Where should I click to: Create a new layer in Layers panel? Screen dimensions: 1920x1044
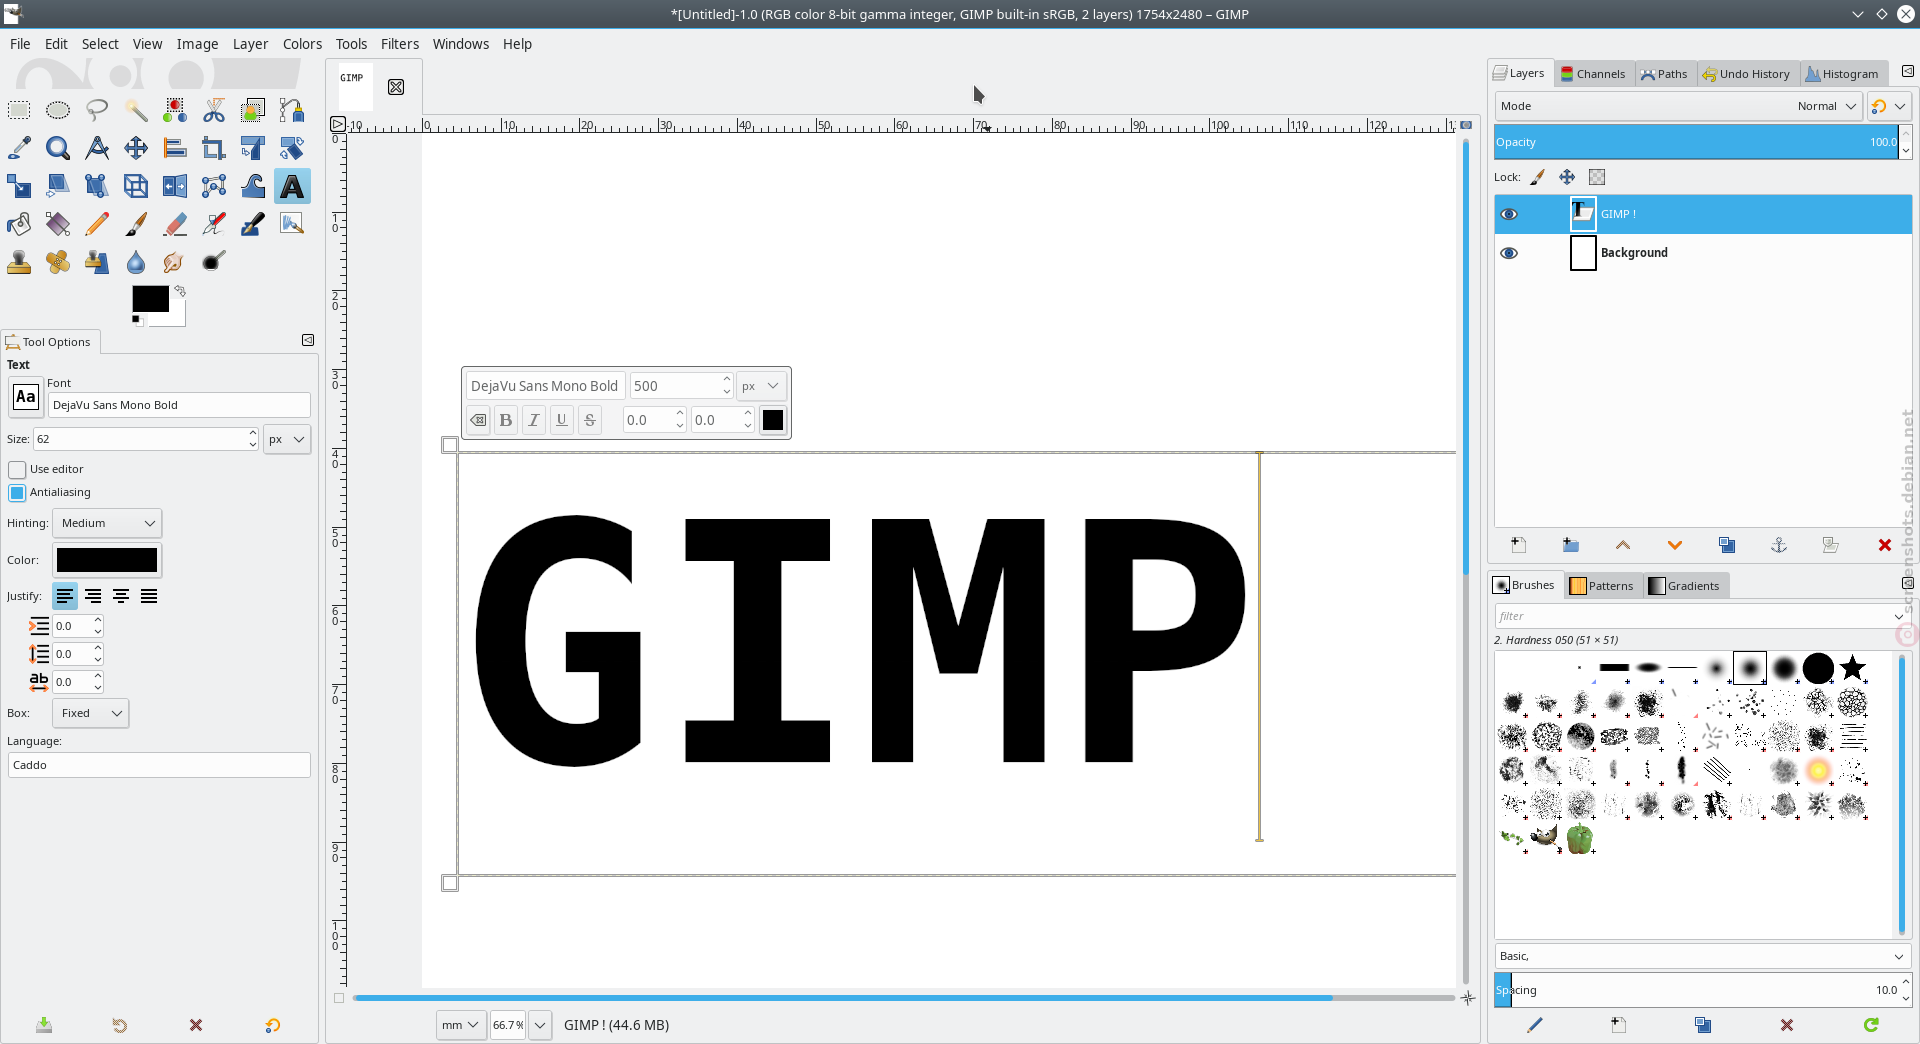pos(1518,545)
